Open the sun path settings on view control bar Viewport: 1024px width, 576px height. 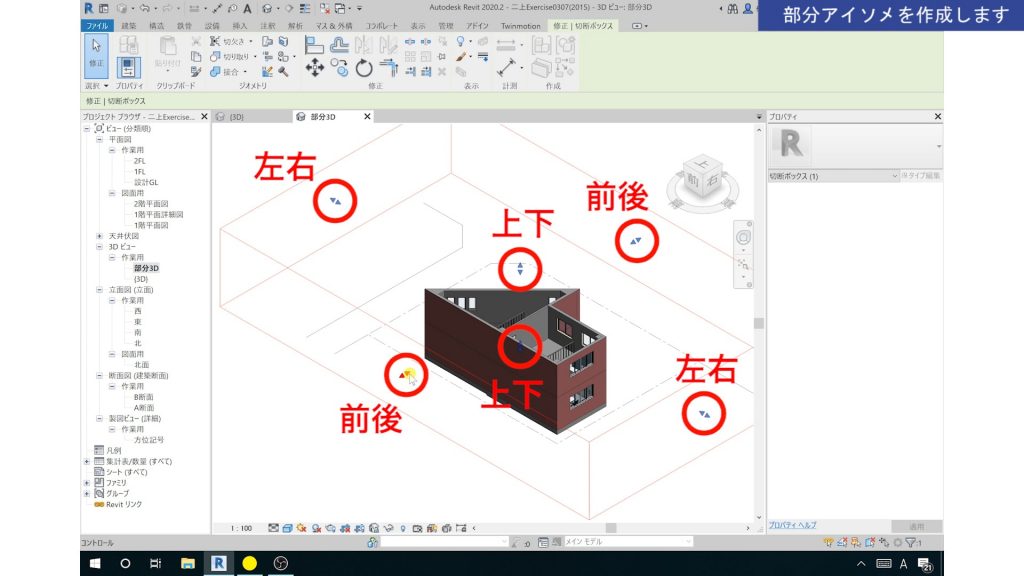tap(301, 527)
